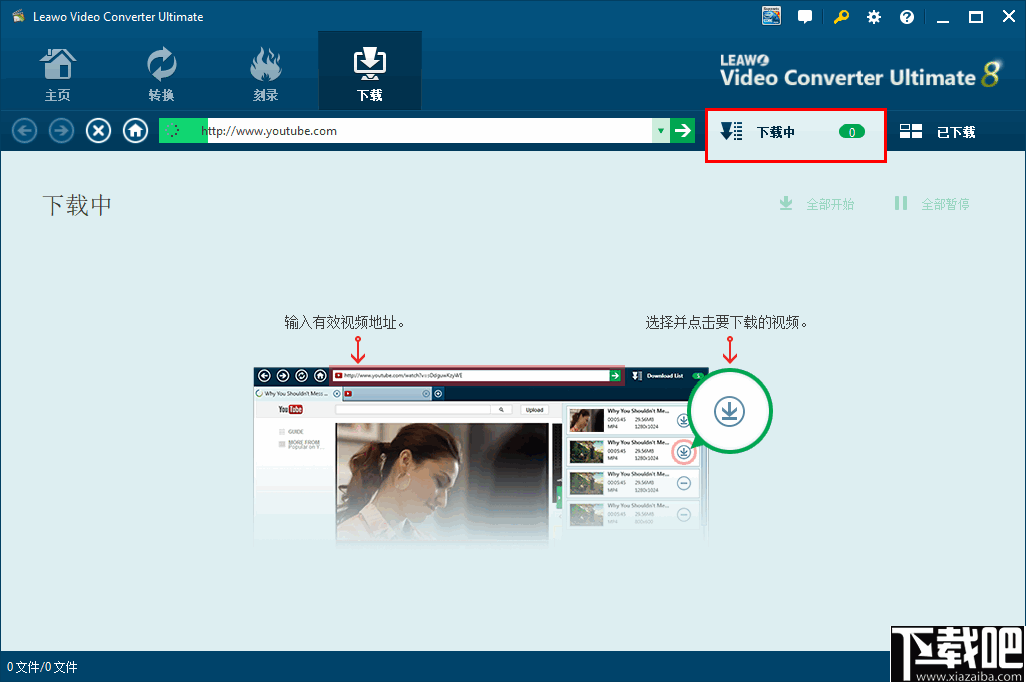This screenshot has height=682, width=1026.
Task: Open help with the question mark icon
Action: pos(907,17)
